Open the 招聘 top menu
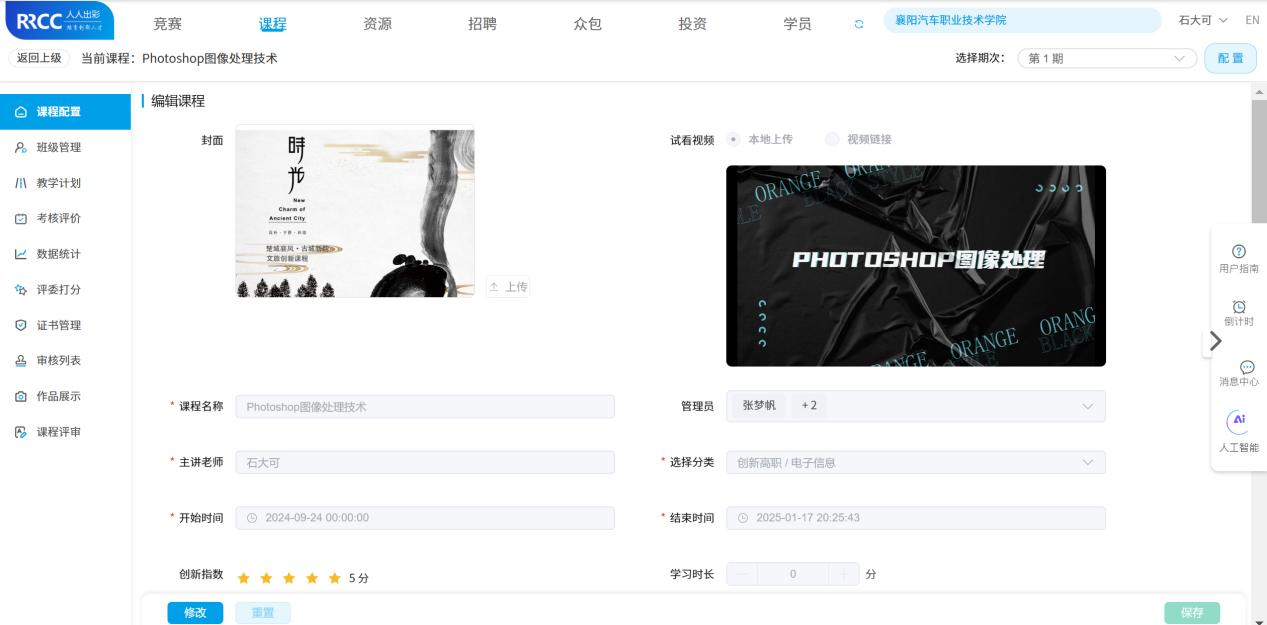 tap(482, 24)
